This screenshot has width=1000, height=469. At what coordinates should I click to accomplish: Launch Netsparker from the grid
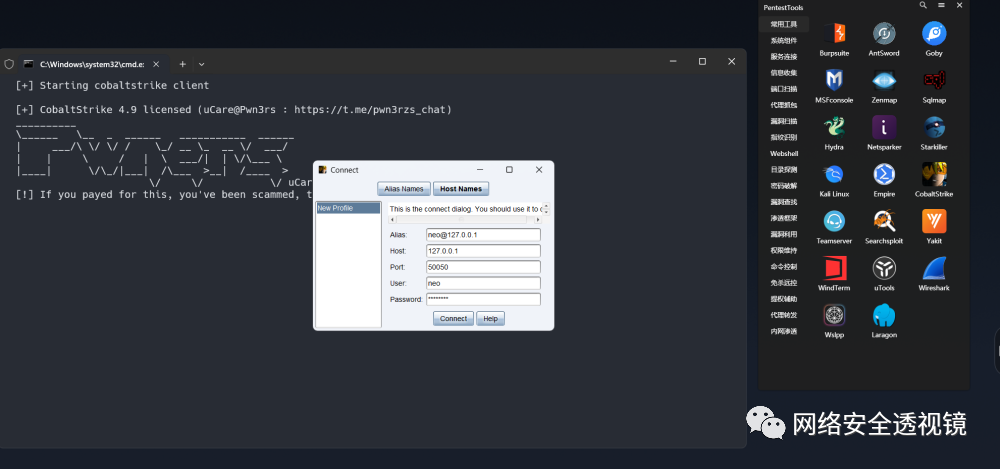pyautogui.click(x=884, y=127)
